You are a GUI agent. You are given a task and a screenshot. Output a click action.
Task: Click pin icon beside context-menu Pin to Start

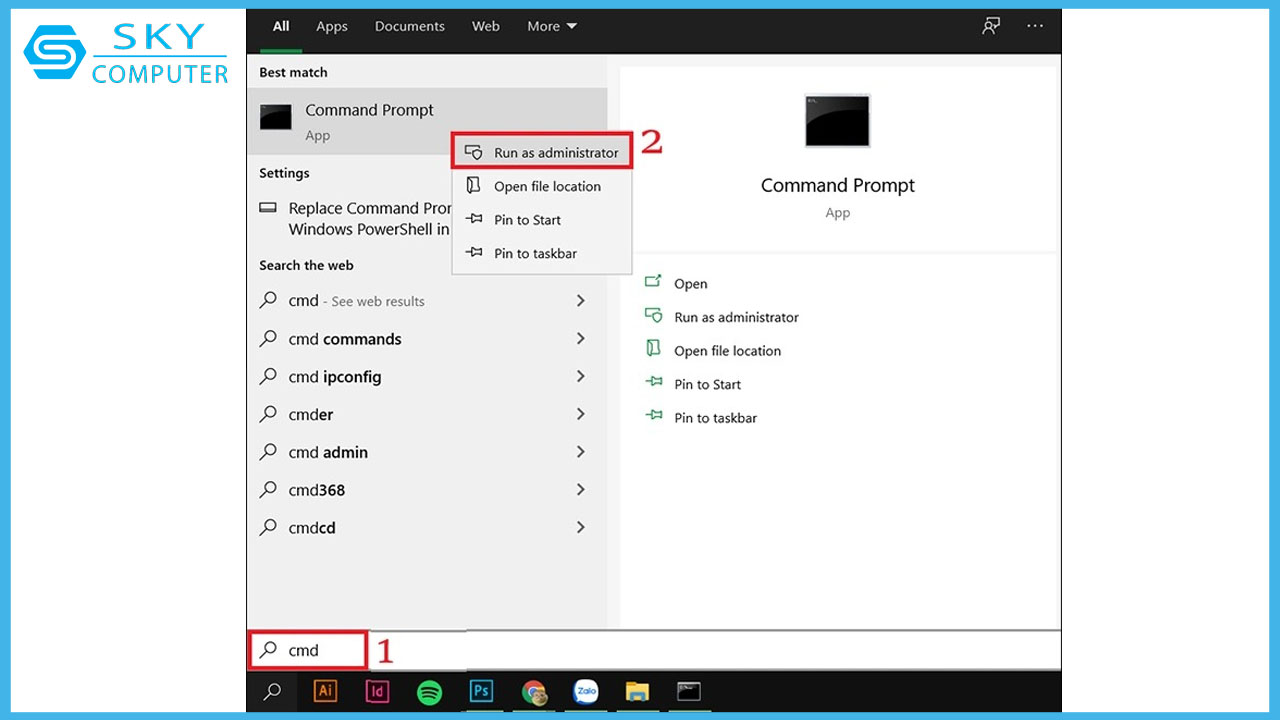pyautogui.click(x=475, y=220)
